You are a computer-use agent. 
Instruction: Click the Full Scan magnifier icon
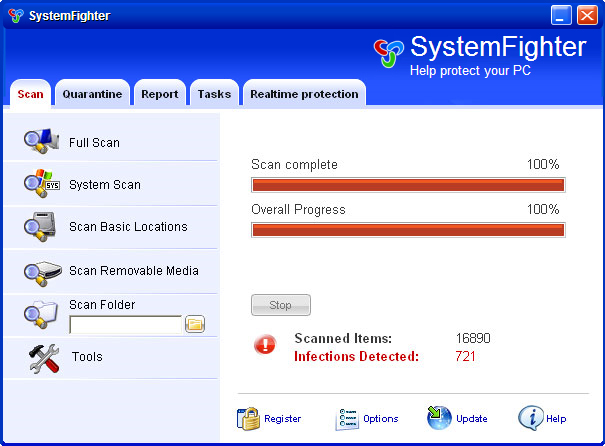tap(41, 141)
